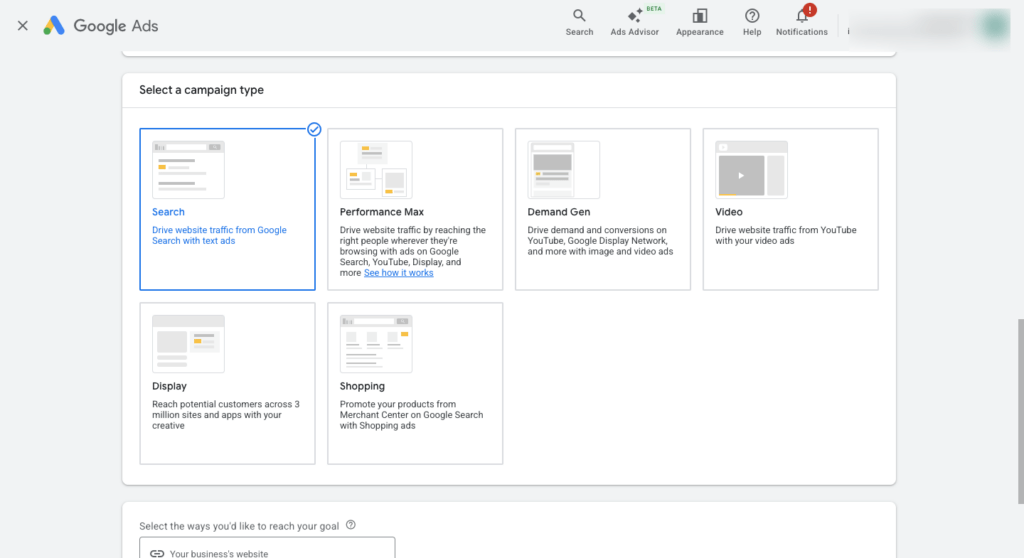The image size is (1024, 558).
Task: Click the Your business's website field
Action: click(267, 548)
